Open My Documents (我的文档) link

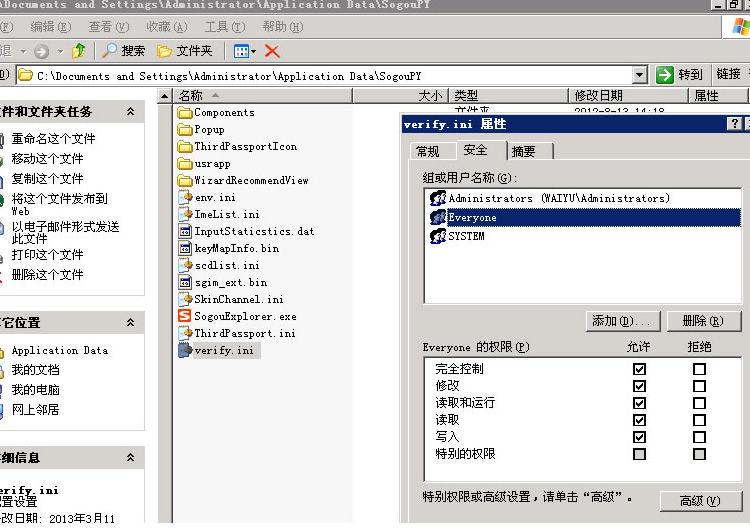[x=35, y=370]
